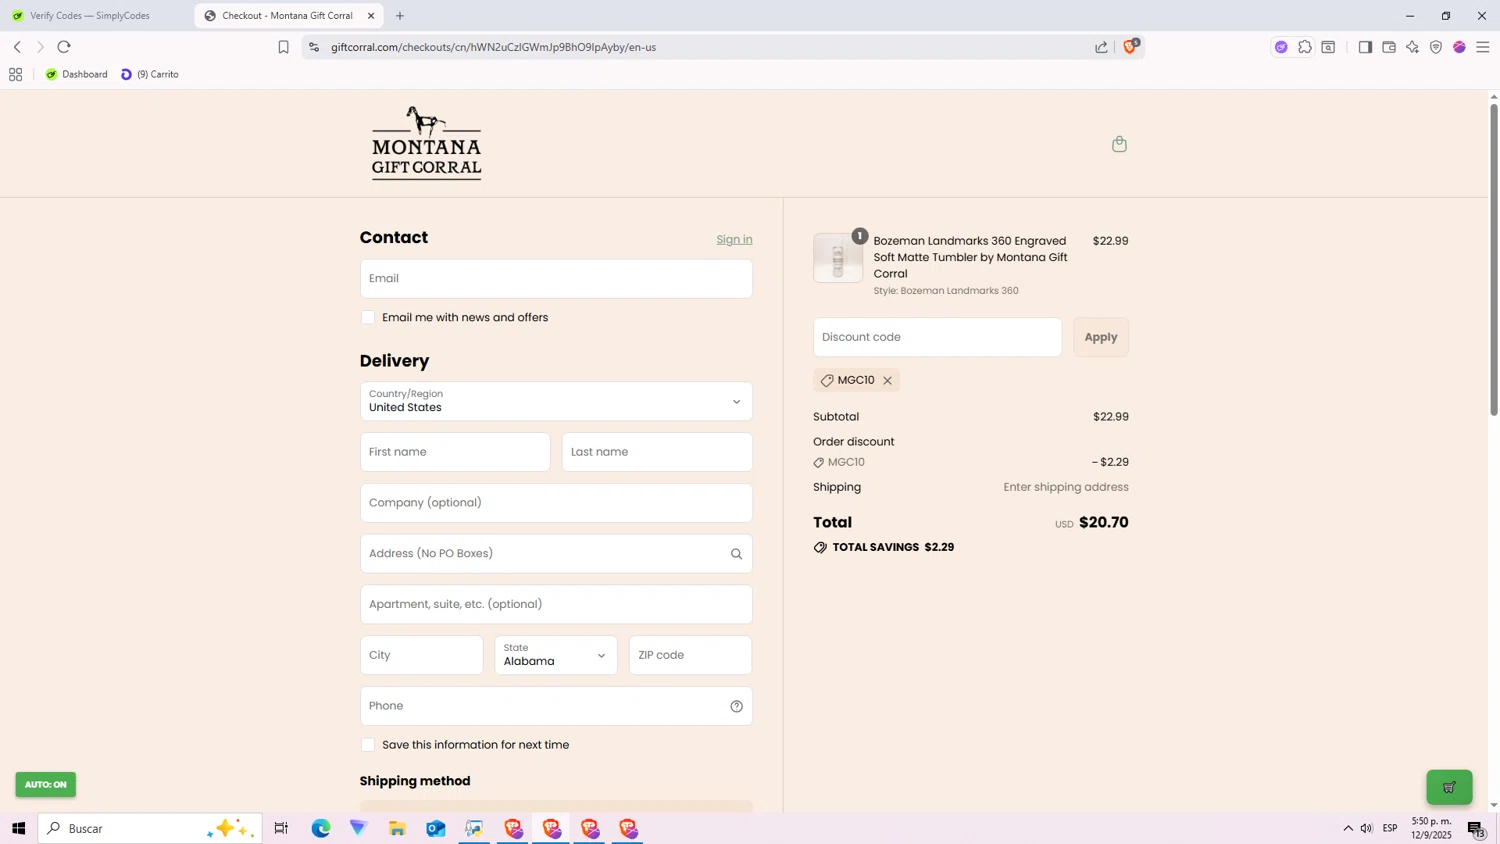The height and width of the screenshot is (844, 1500).
Task: Click the share page icon
Action: 1101,47
